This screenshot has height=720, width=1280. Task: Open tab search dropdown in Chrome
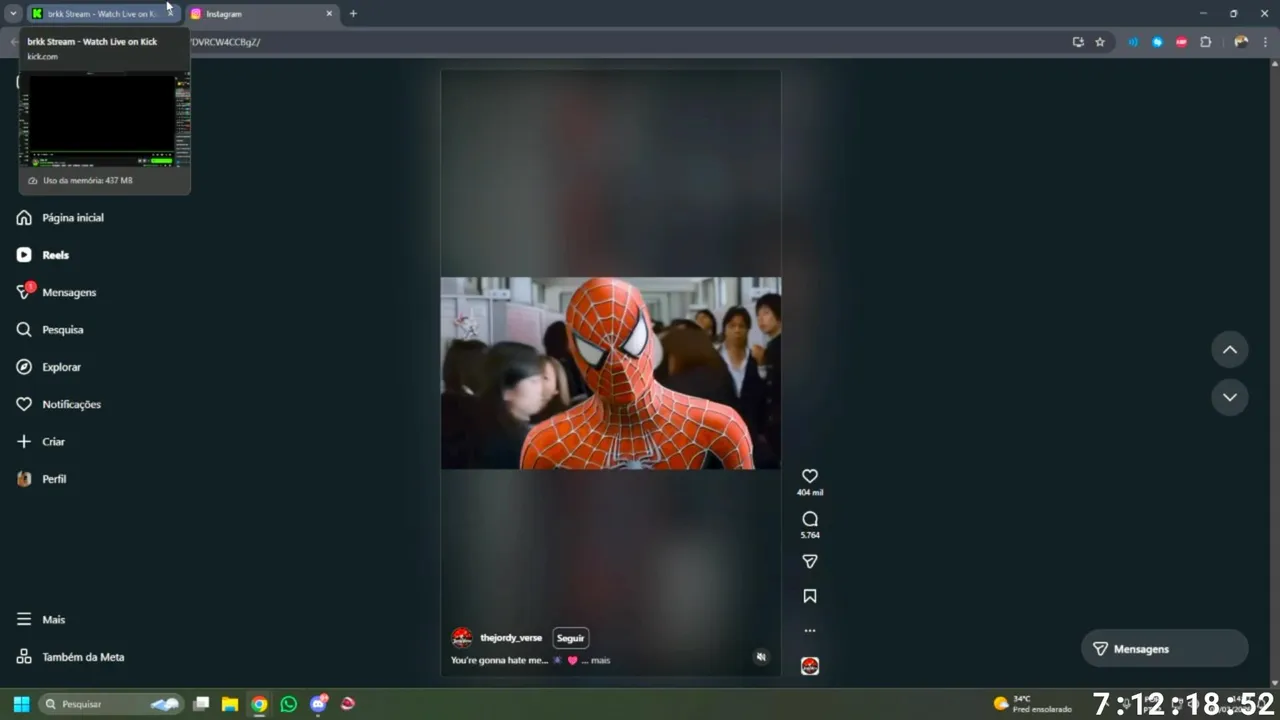pos(13,14)
